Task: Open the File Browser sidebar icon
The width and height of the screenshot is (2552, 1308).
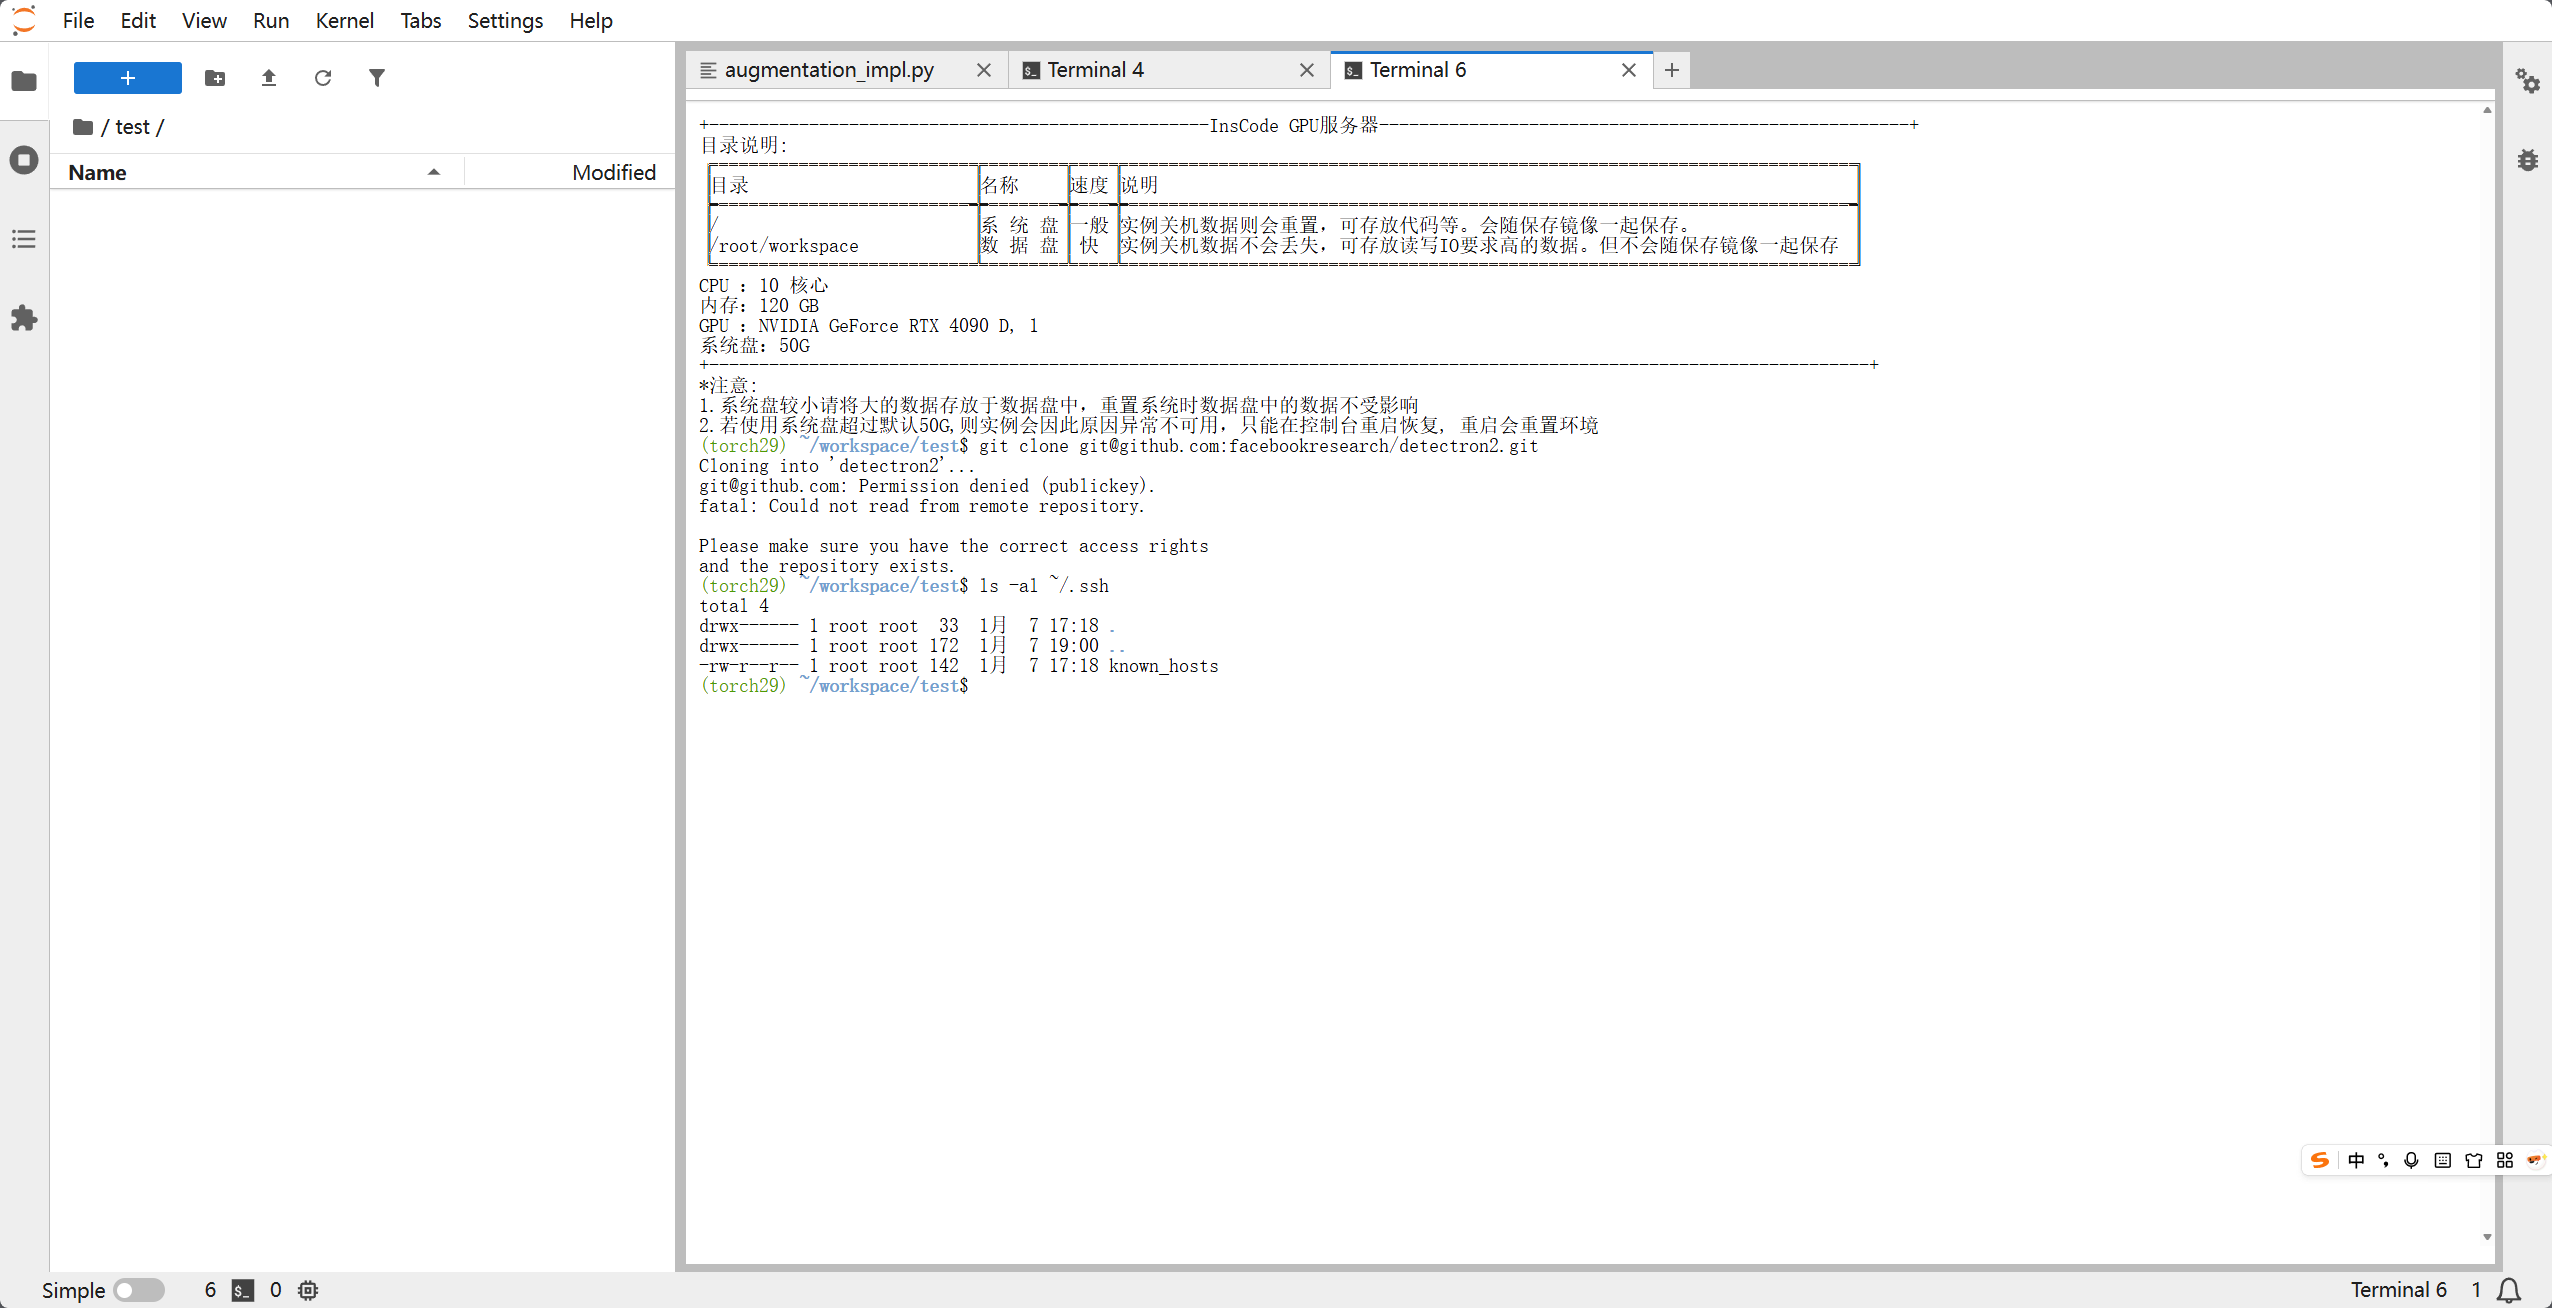Action: 24,81
